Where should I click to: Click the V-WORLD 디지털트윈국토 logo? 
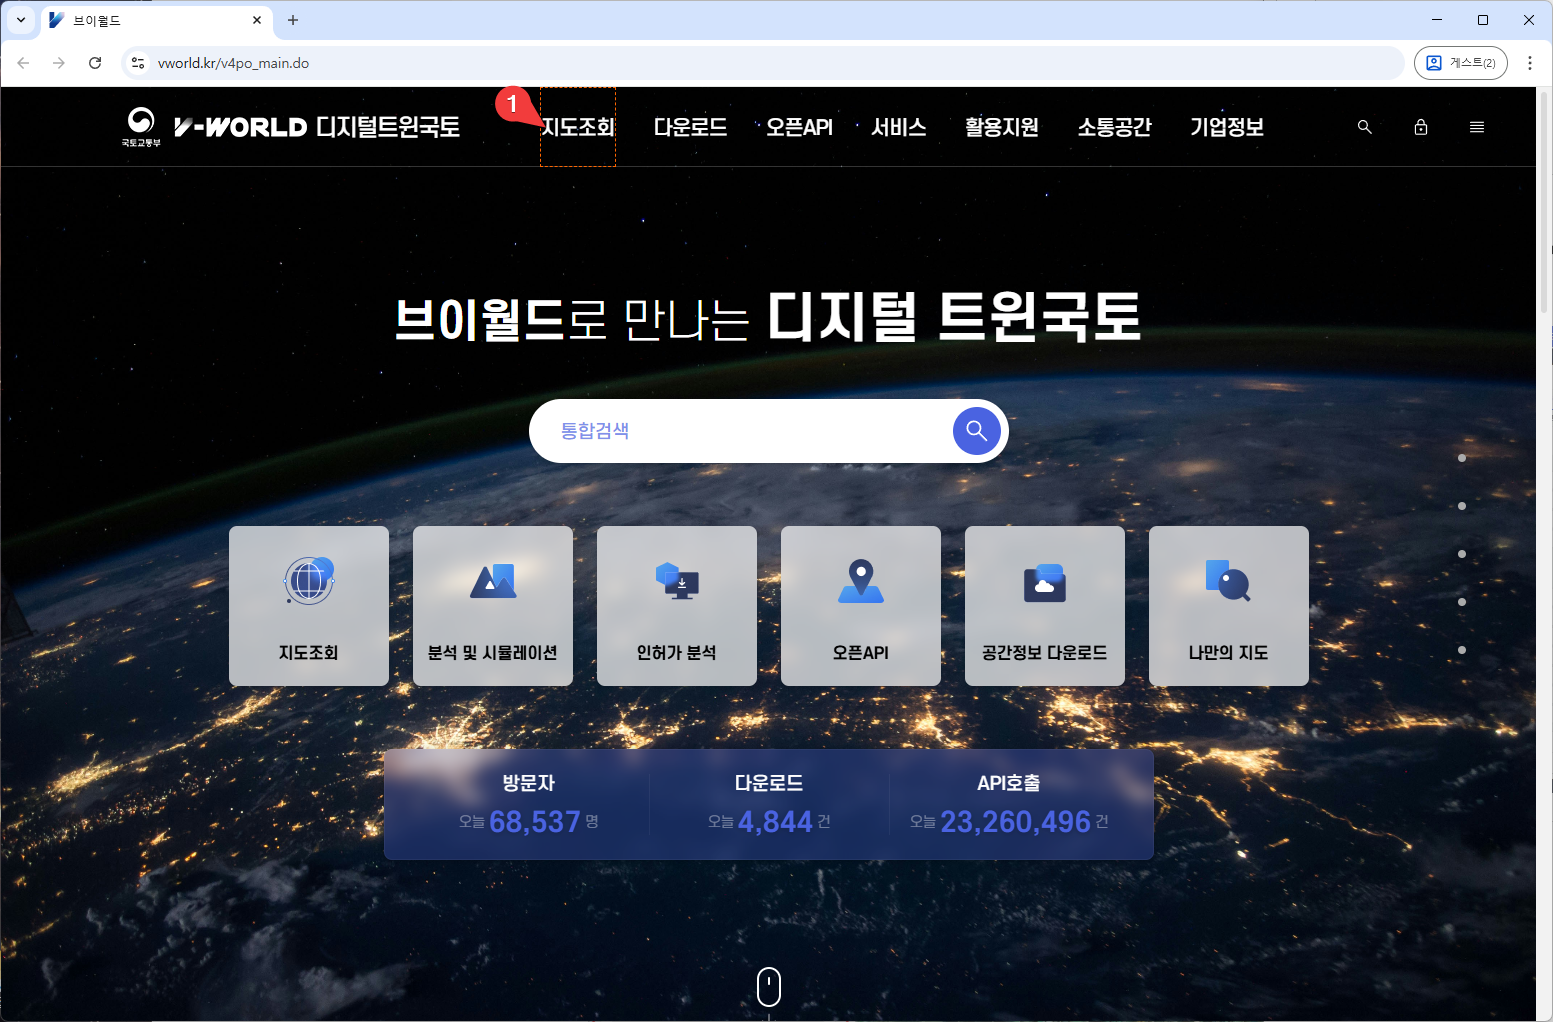(316, 127)
